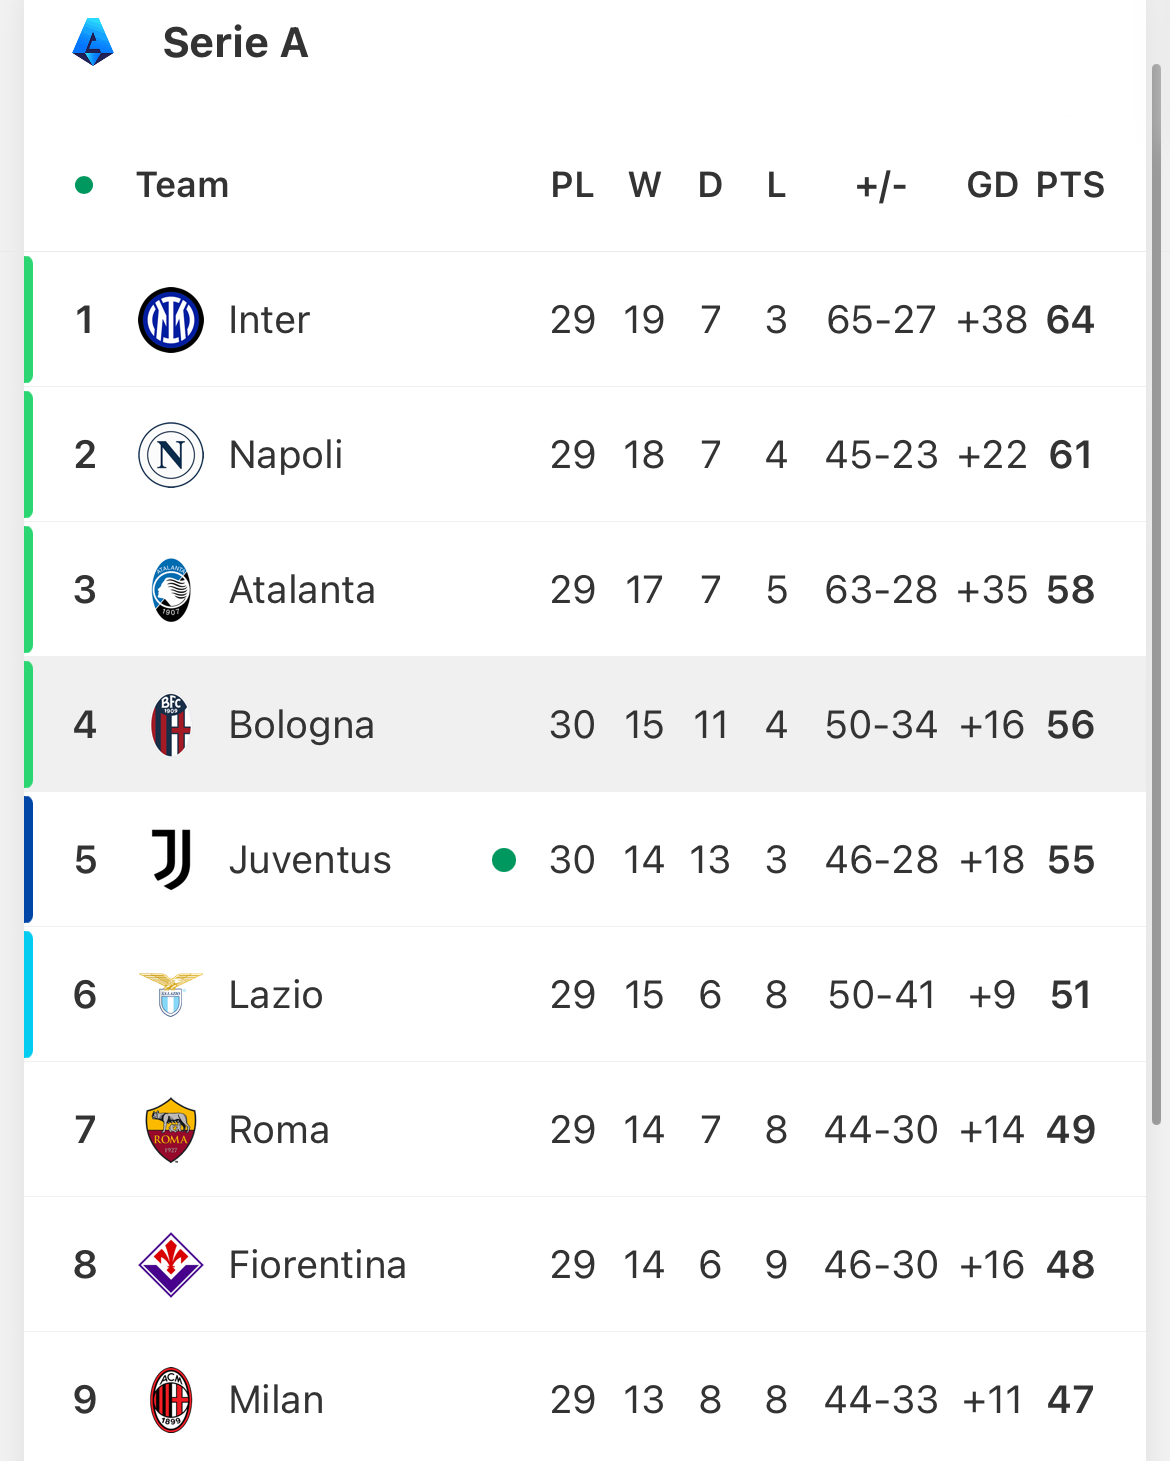The image size is (1170, 1461).
Task: Click the vertical scrollbar thumb
Action: point(1157,595)
